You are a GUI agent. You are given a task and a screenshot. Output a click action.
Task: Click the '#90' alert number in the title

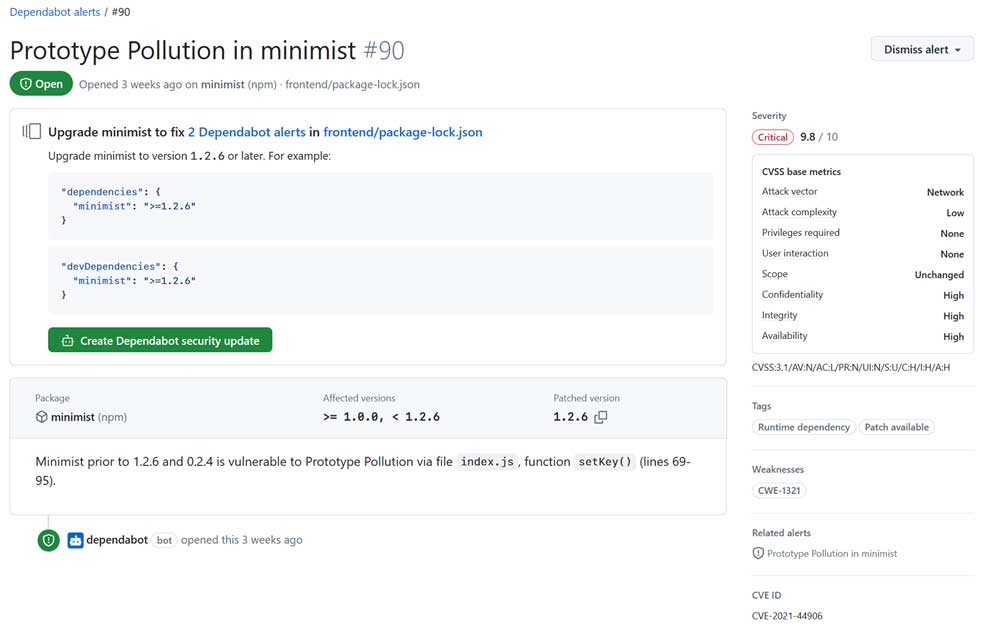pos(384,50)
